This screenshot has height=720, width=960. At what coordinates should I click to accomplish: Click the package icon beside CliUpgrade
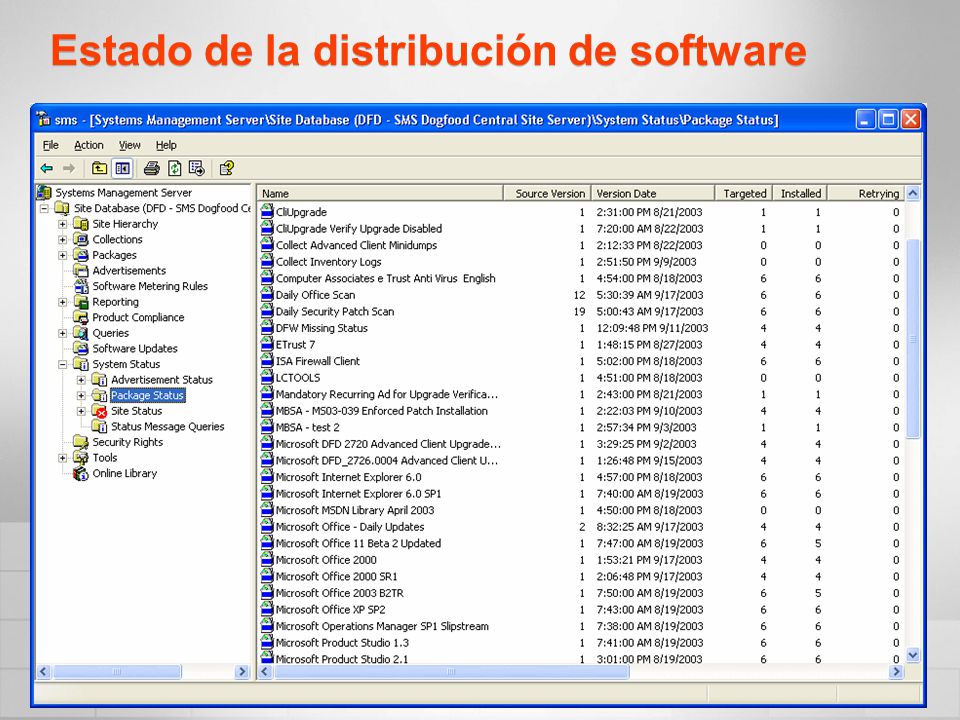pyautogui.click(x=267, y=211)
